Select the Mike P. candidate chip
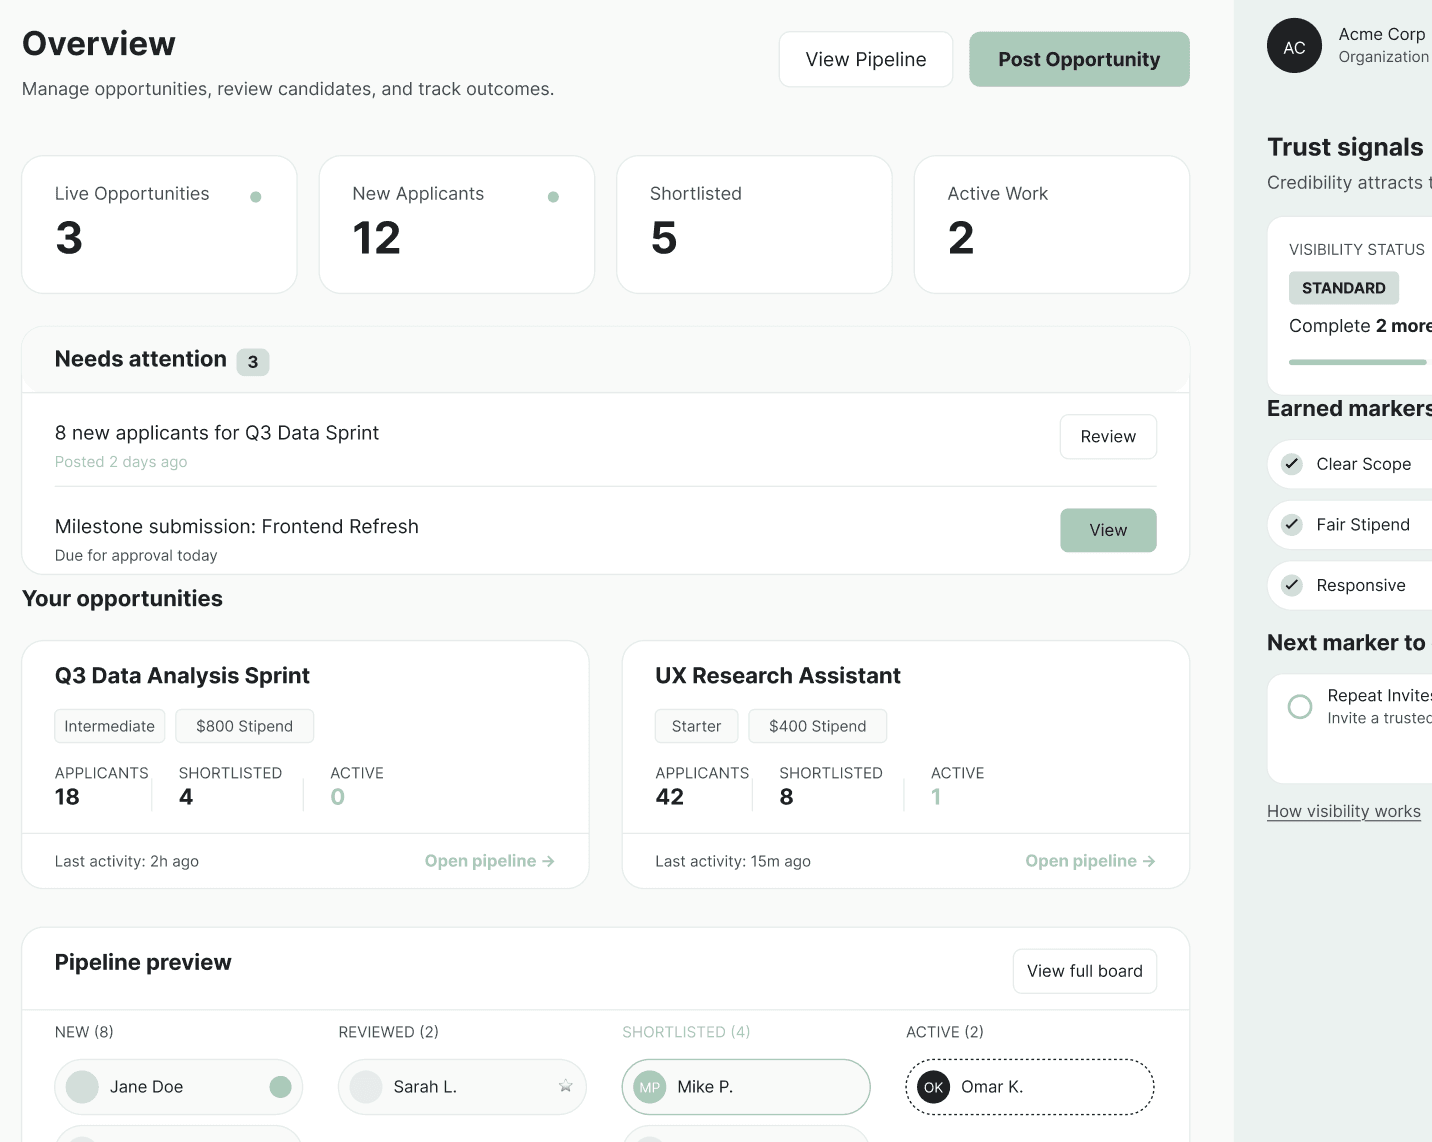 point(746,1087)
